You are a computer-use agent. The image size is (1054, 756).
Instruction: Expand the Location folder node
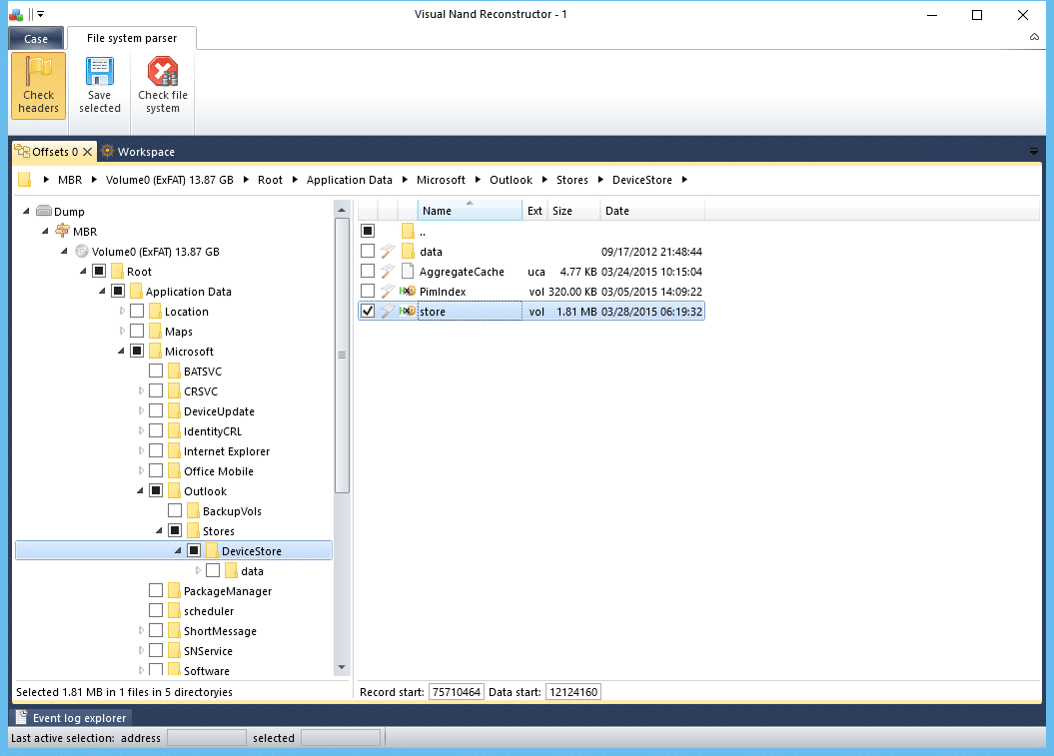coord(122,311)
